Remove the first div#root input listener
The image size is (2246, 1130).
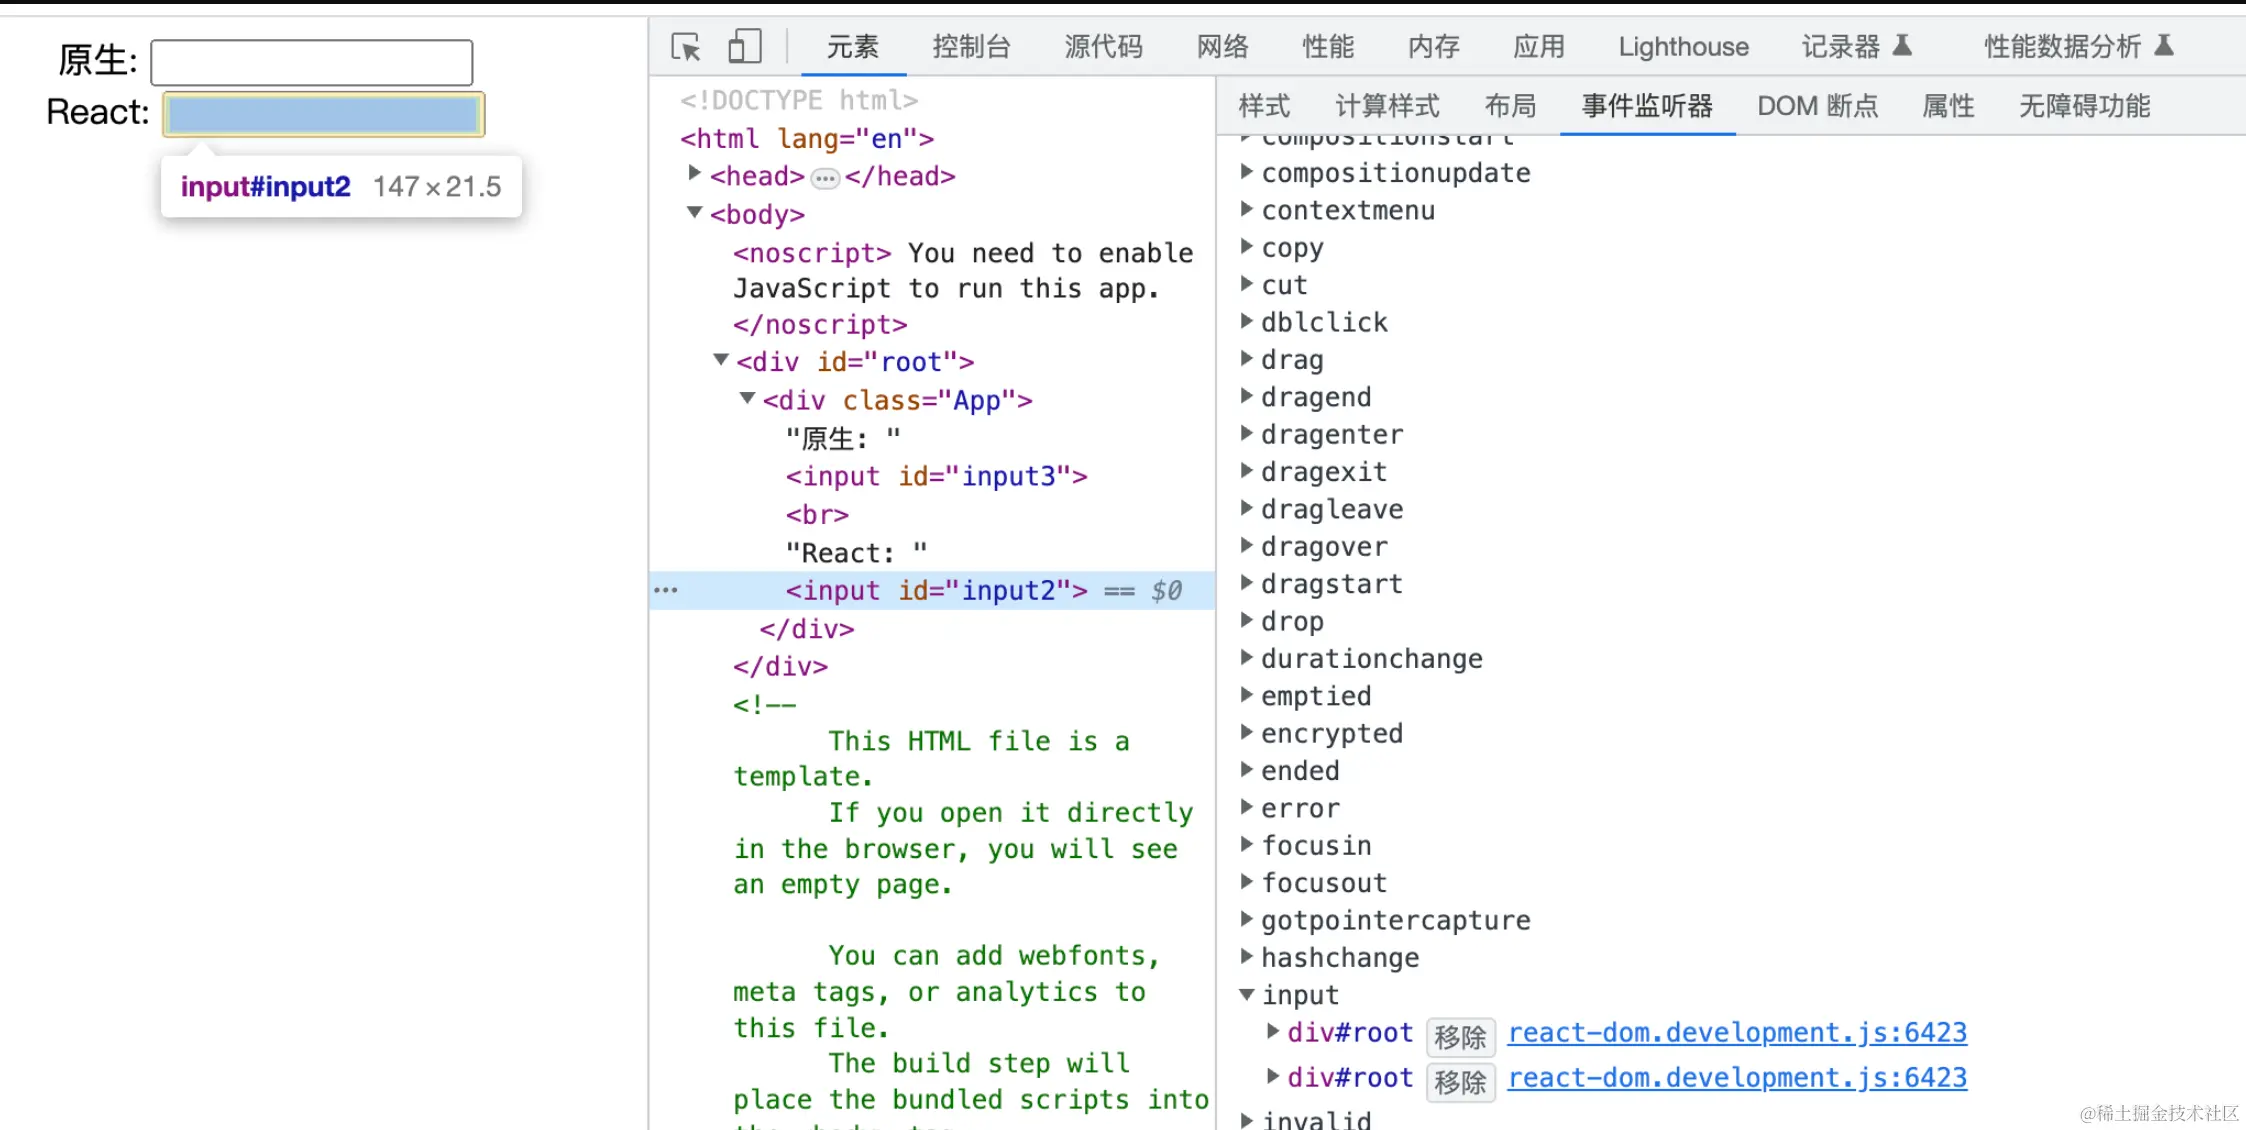[x=1459, y=1037]
